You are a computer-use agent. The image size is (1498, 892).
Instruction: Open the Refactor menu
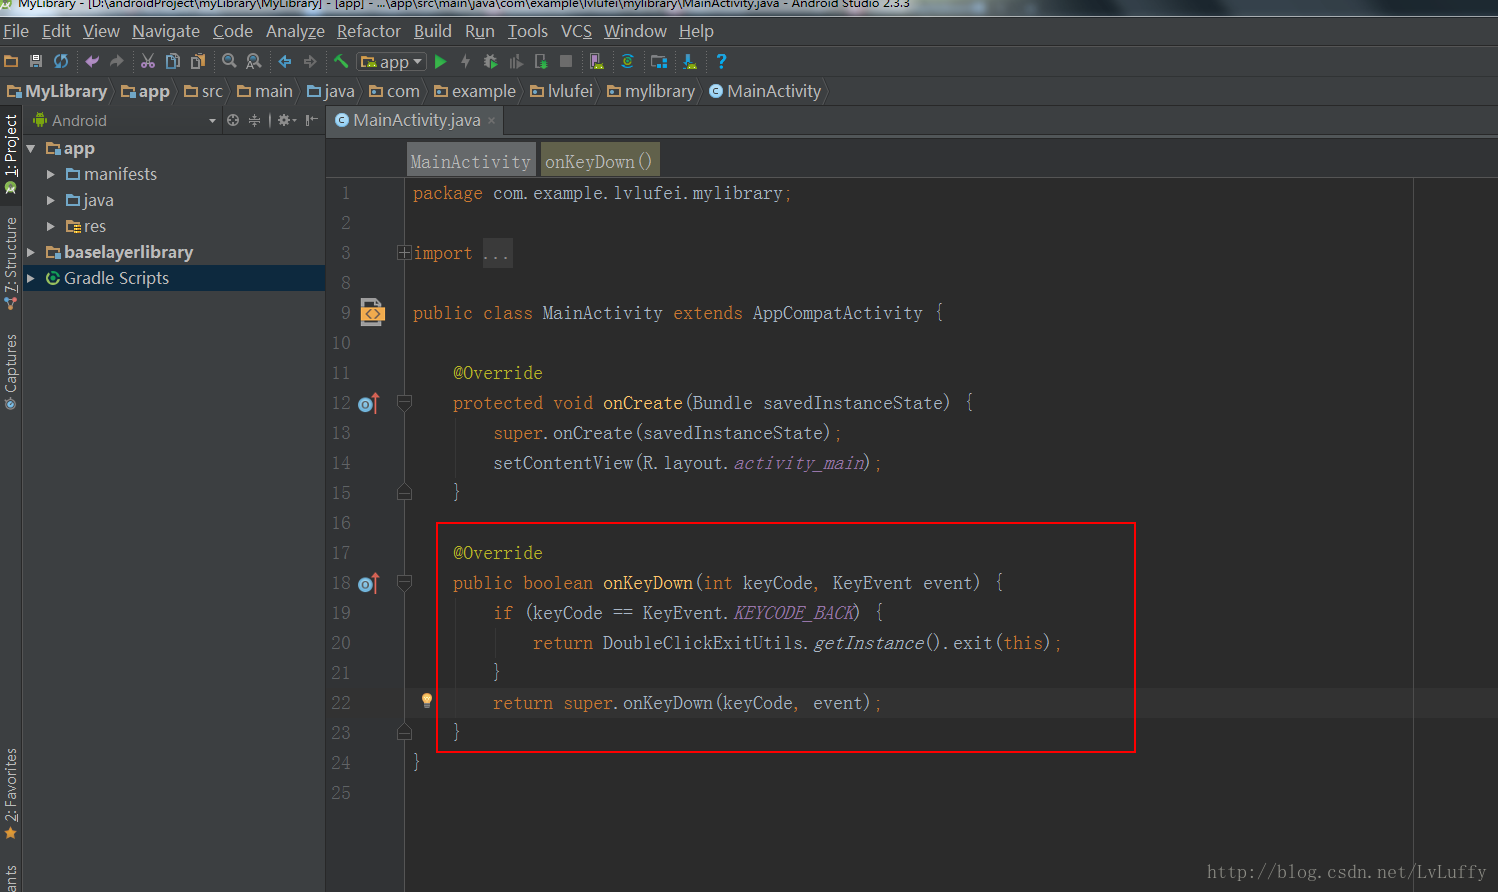[x=369, y=31]
